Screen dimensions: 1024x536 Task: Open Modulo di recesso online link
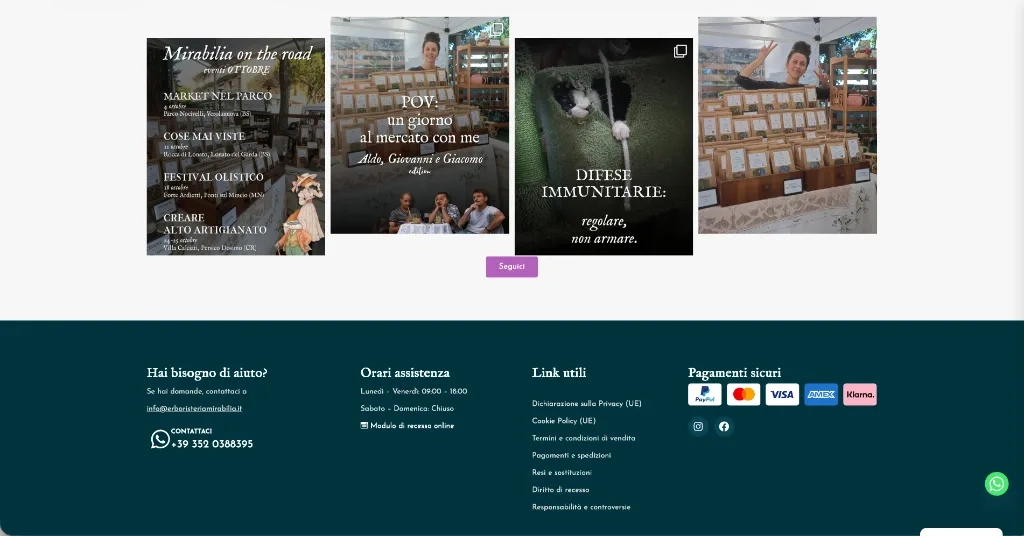click(x=412, y=426)
